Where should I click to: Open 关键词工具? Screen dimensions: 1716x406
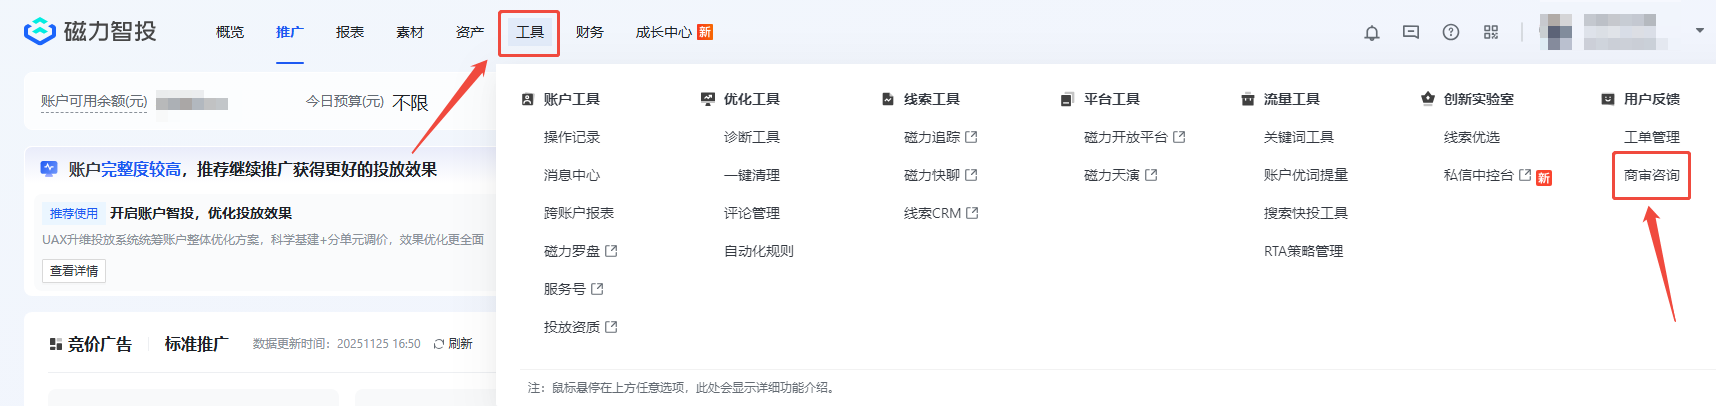click(1299, 137)
